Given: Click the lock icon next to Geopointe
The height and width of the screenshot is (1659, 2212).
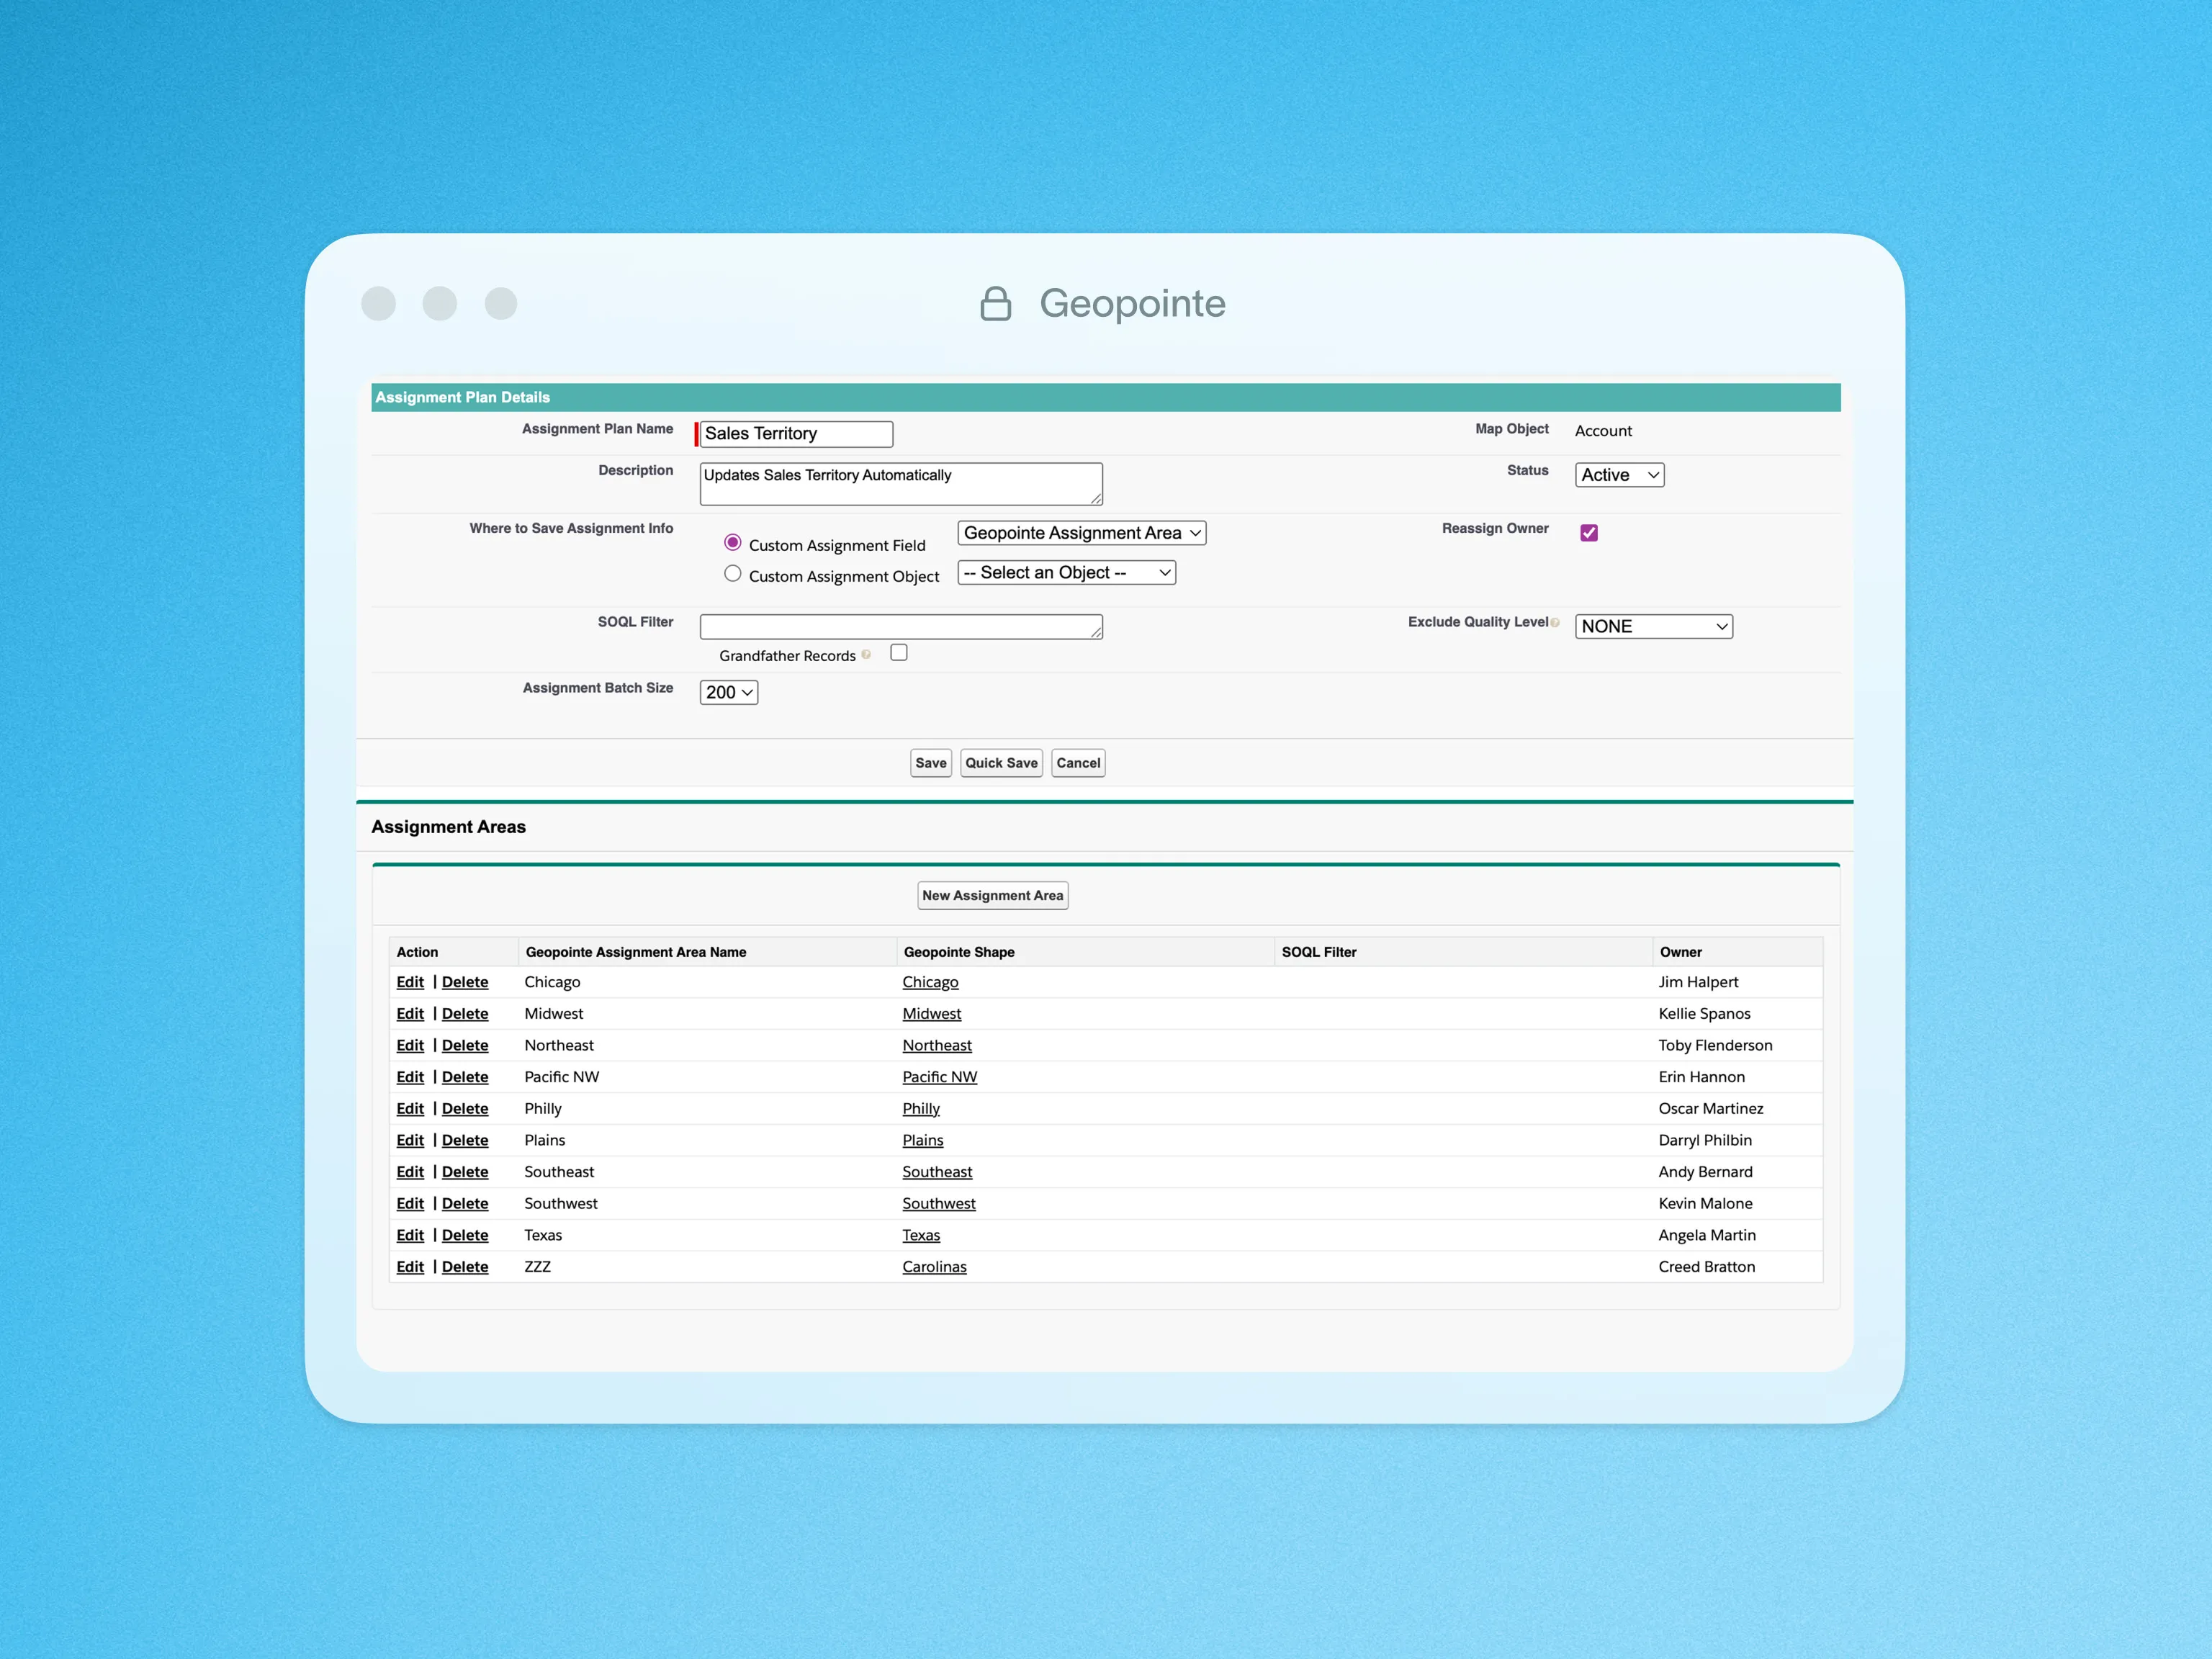Looking at the screenshot, I should 995,304.
